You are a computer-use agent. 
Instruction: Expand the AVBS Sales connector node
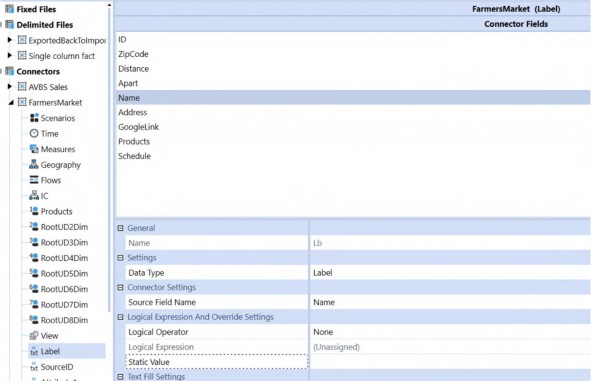(10, 86)
